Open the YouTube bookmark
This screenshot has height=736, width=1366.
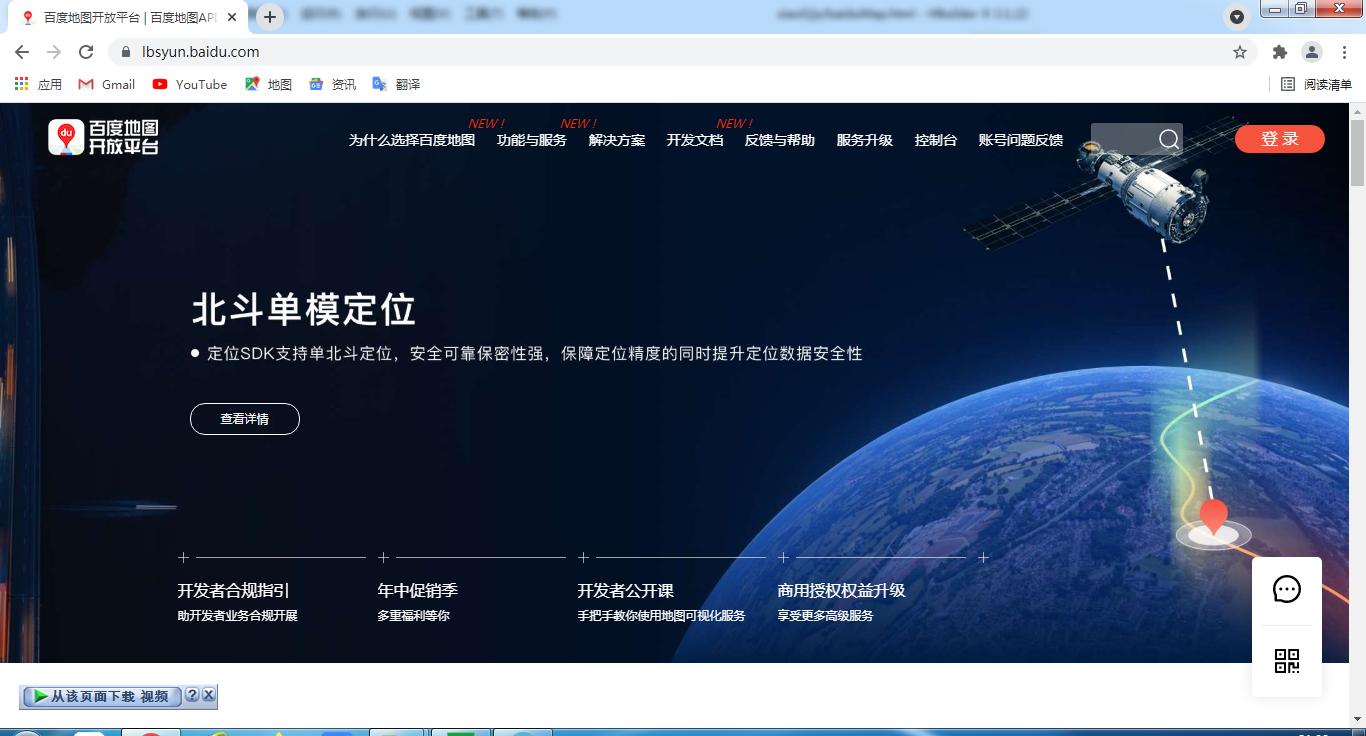(x=190, y=85)
